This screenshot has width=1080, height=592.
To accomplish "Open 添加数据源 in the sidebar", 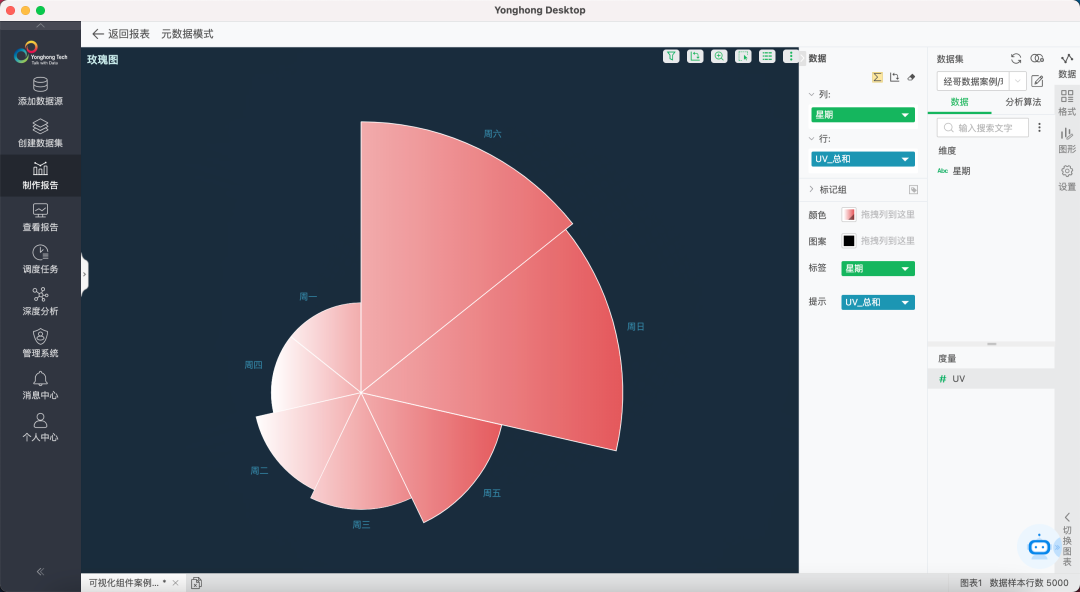I will pyautogui.click(x=40, y=92).
